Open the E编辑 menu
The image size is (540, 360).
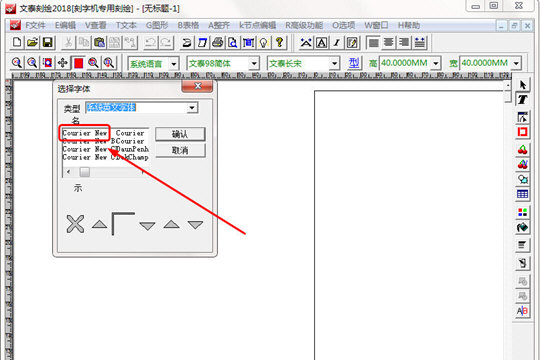pyautogui.click(x=65, y=25)
